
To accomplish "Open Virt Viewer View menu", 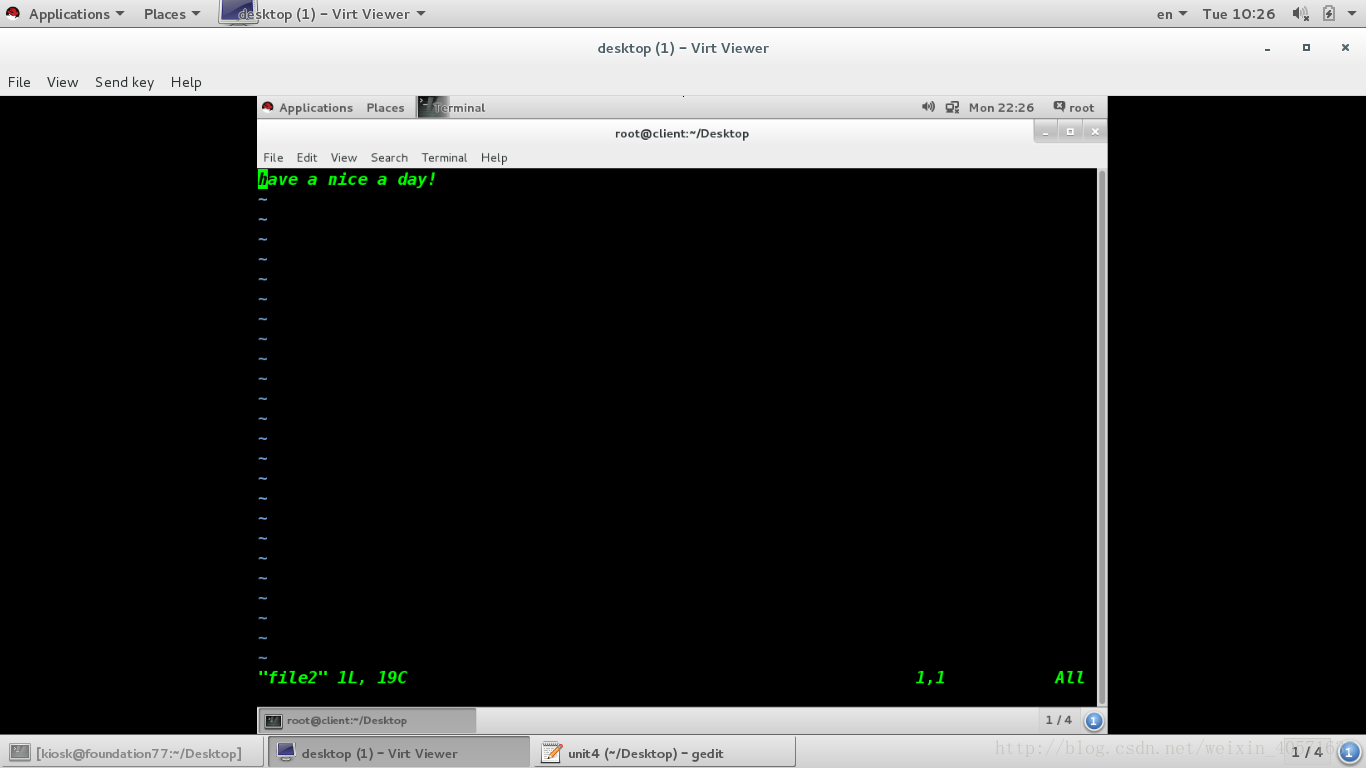I will coord(62,82).
